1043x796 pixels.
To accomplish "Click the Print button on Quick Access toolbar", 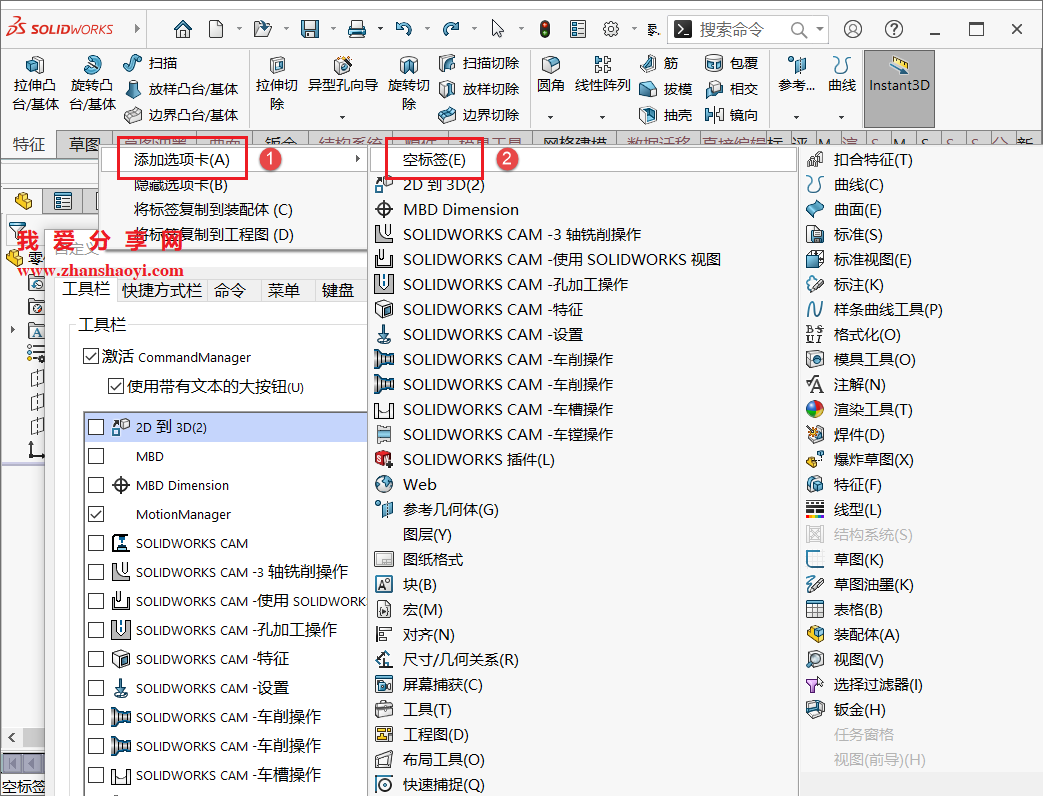I will [359, 29].
